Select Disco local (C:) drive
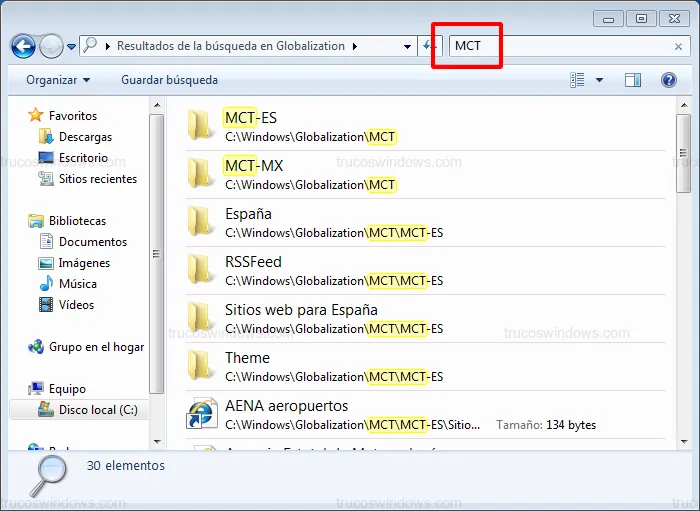The width and height of the screenshot is (700, 511). tap(97, 410)
